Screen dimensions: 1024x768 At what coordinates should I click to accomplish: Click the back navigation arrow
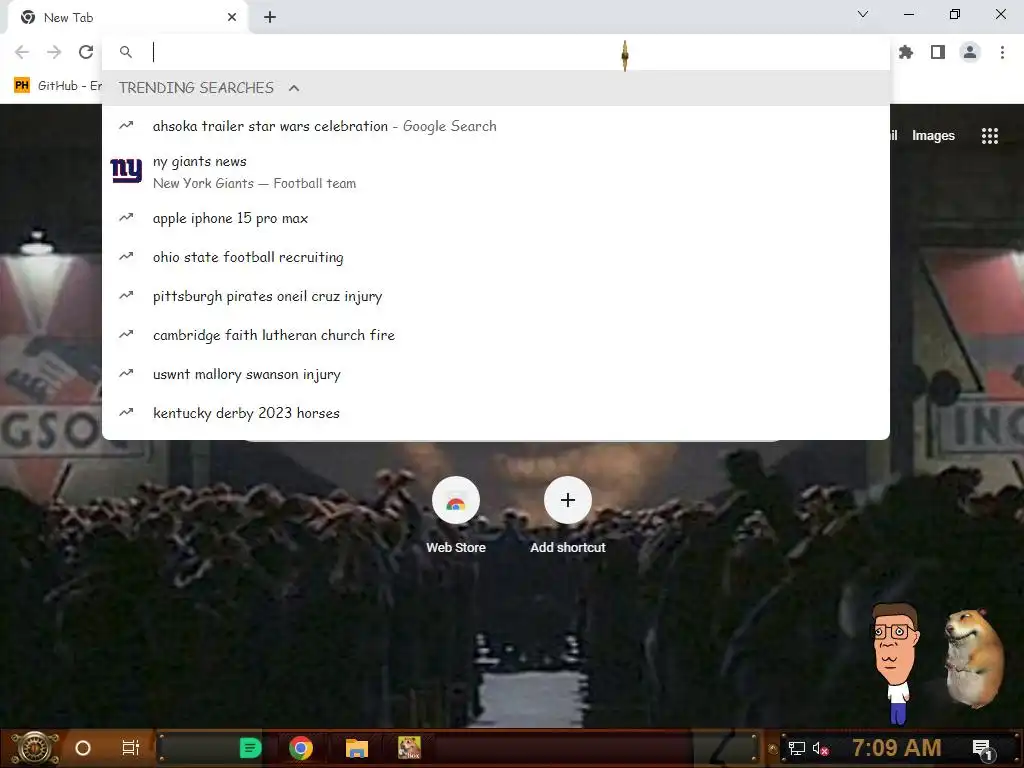pyautogui.click(x=22, y=52)
